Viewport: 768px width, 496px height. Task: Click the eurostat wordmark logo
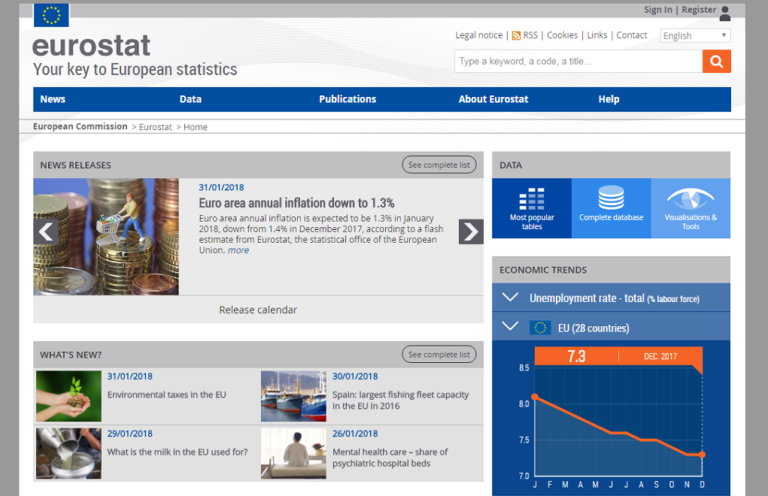(x=91, y=46)
